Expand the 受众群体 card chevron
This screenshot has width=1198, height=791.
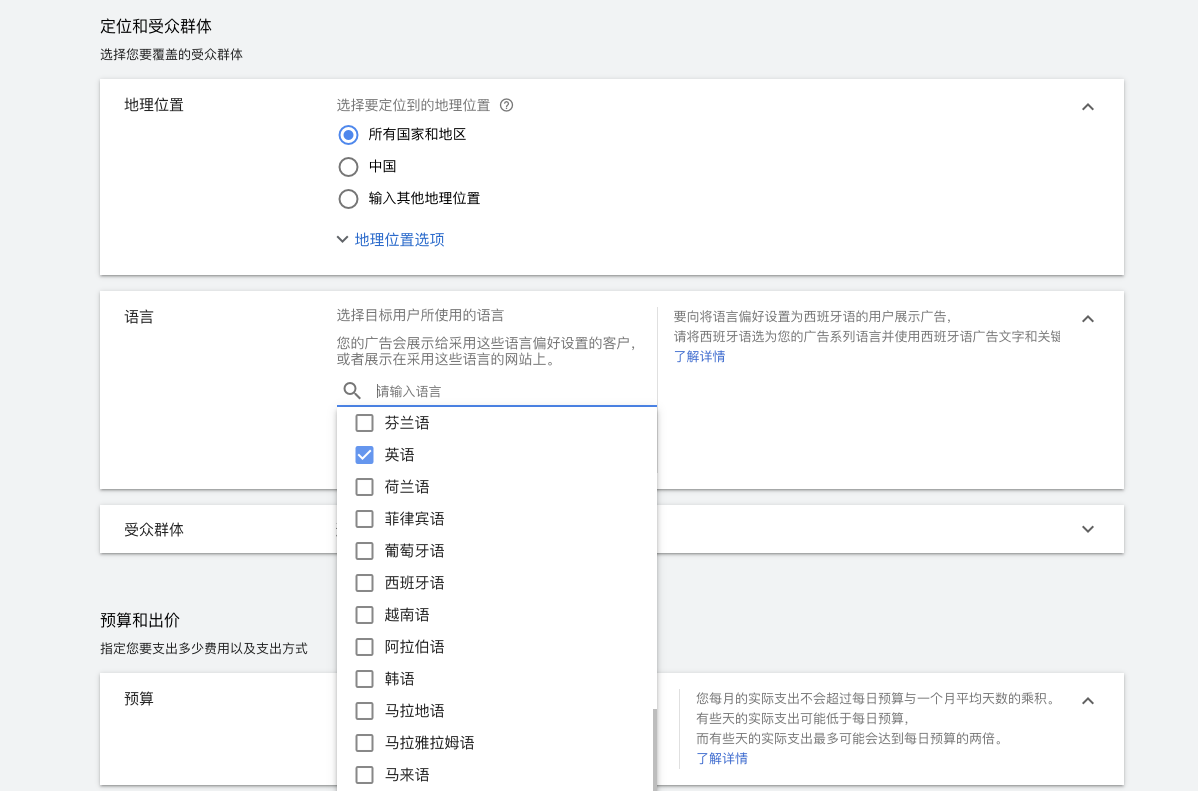pyautogui.click(x=1088, y=529)
